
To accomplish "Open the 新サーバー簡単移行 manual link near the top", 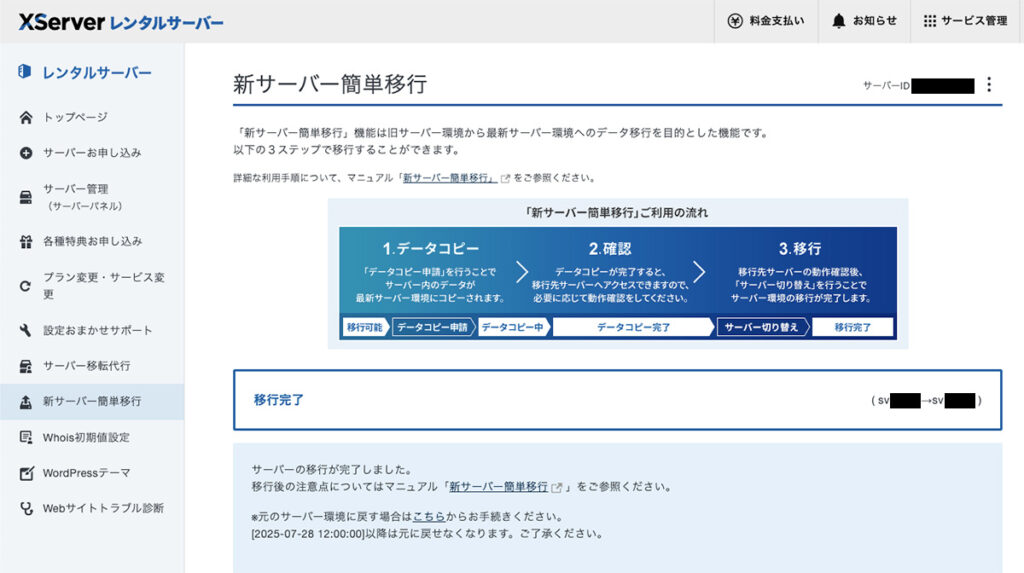I will pos(449,178).
